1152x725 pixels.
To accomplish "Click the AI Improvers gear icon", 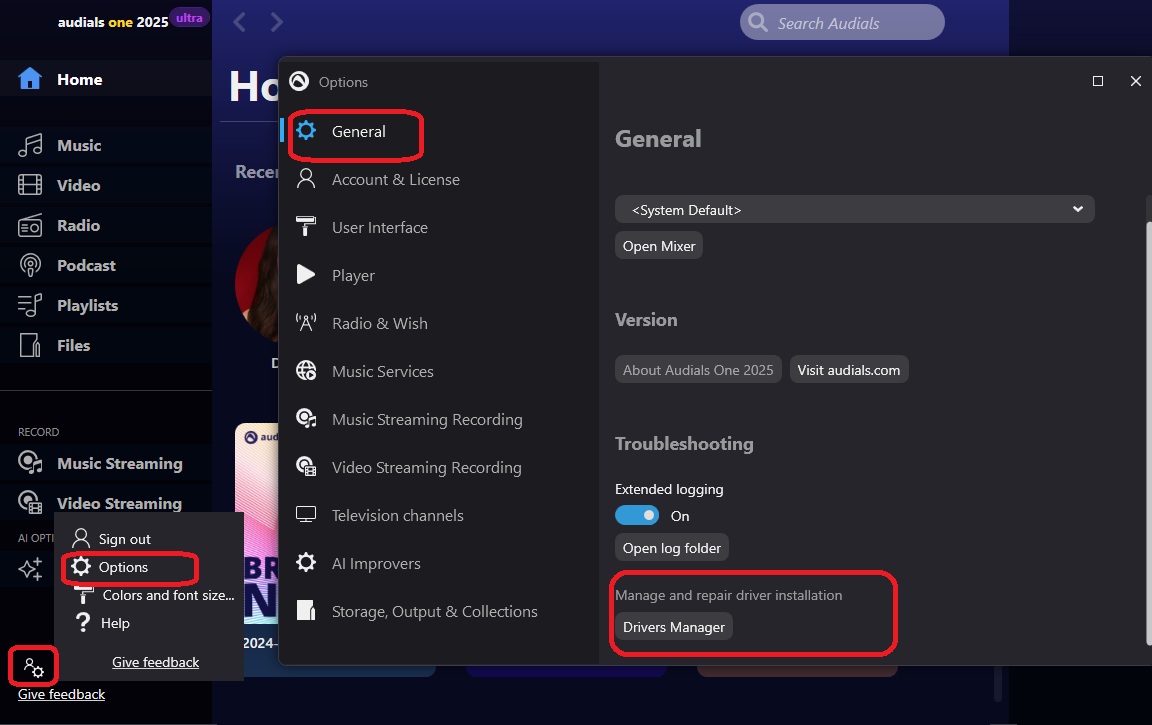I will [306, 563].
